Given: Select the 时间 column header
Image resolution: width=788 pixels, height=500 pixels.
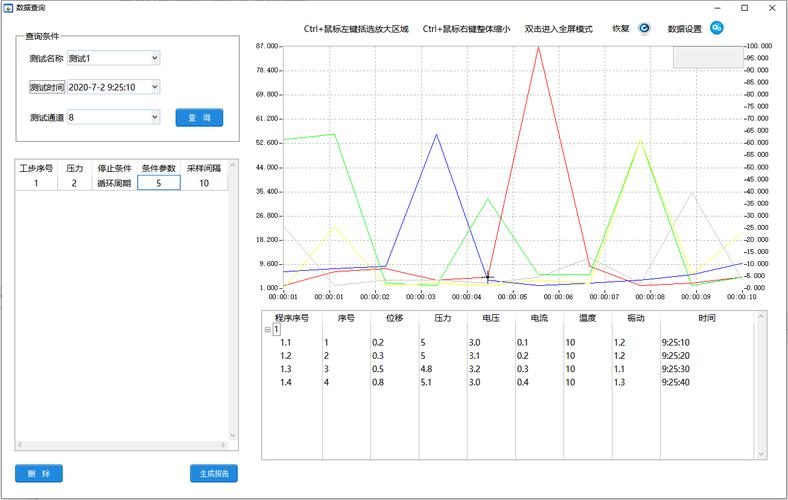Looking at the screenshot, I should pyautogui.click(x=707, y=318).
